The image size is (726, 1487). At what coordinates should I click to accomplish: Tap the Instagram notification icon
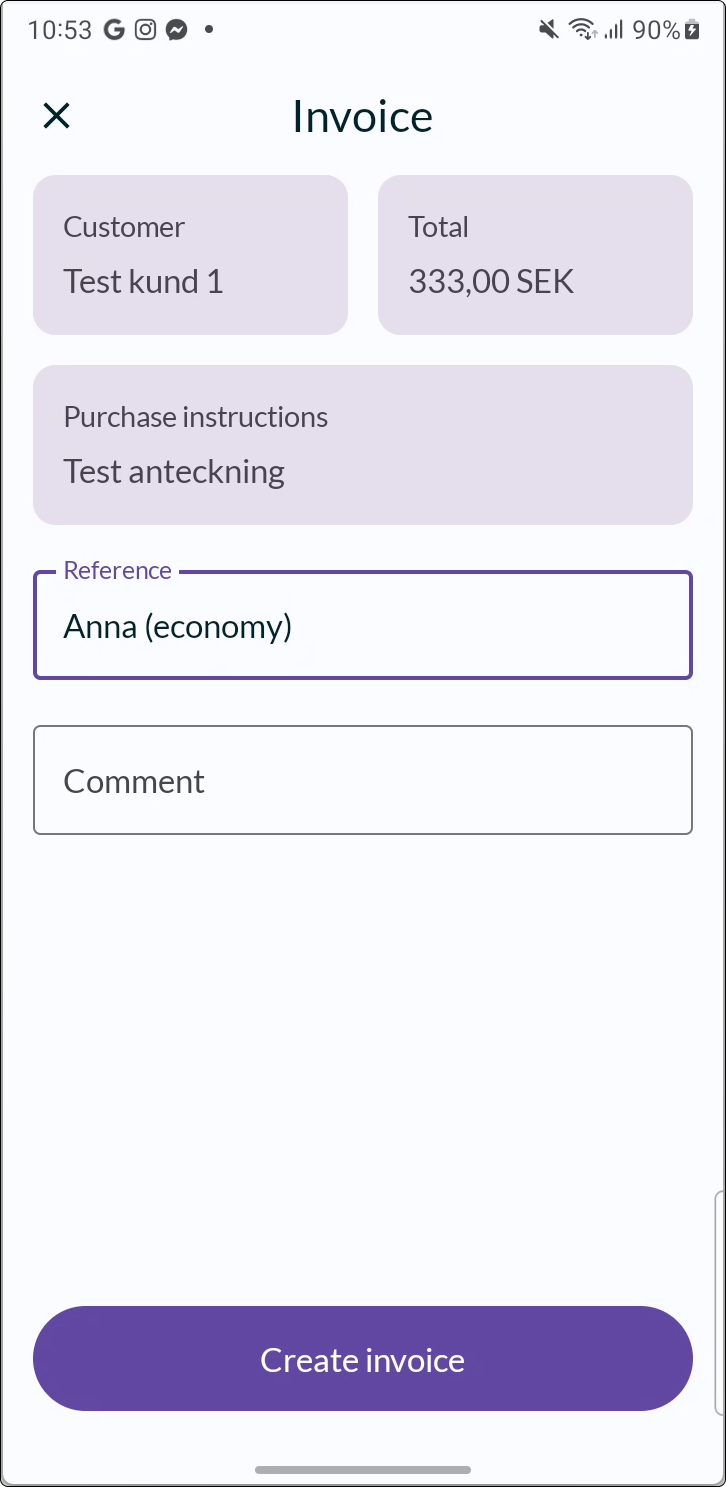(146, 30)
